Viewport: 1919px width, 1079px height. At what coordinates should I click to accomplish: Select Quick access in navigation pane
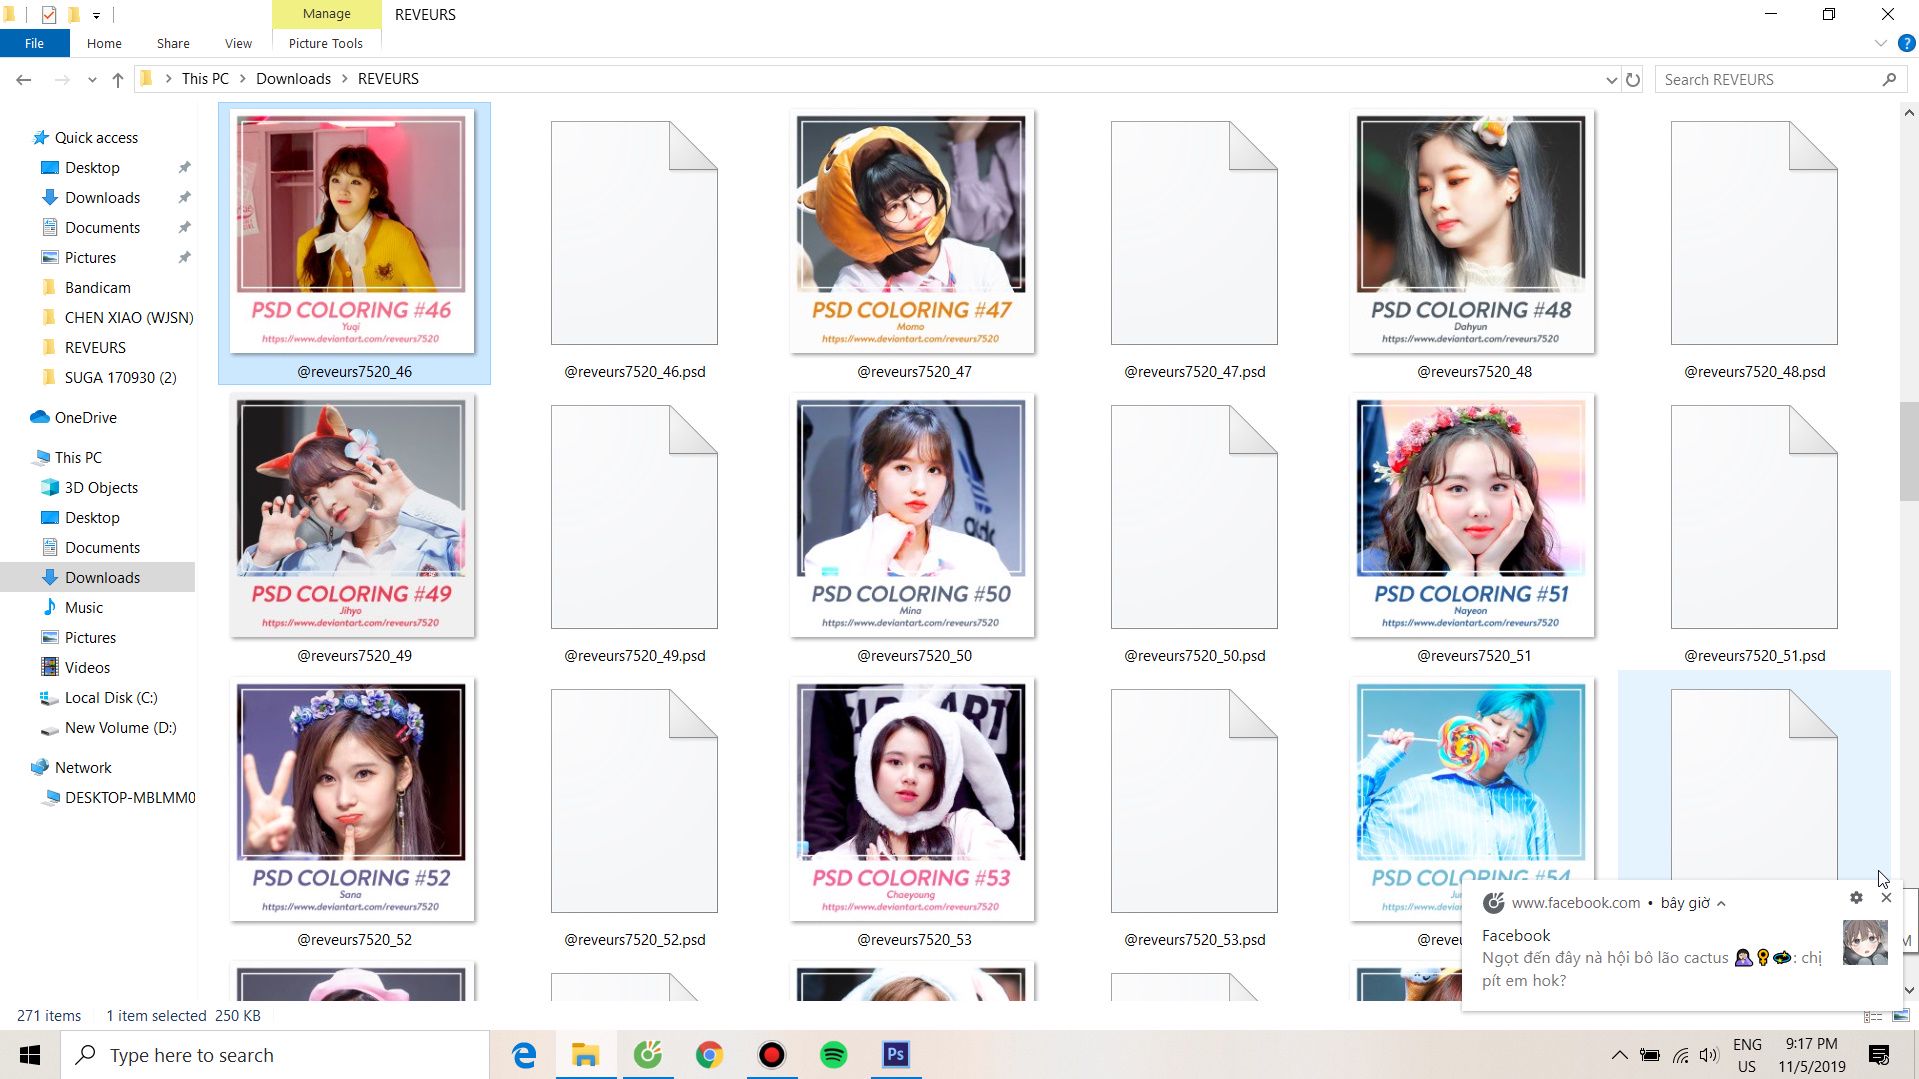(x=96, y=137)
